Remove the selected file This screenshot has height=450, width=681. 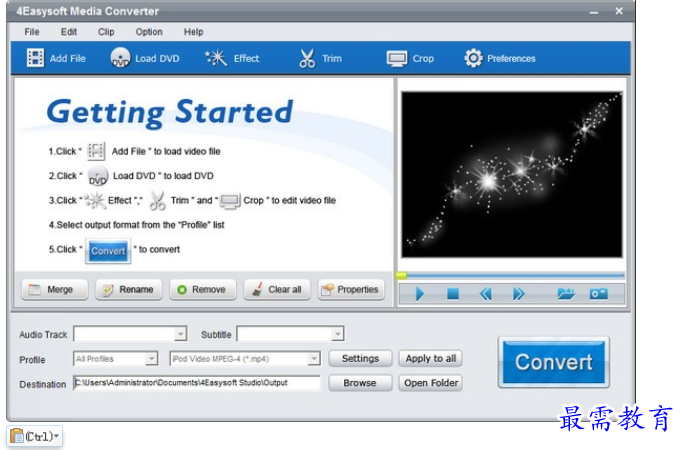pyautogui.click(x=203, y=289)
